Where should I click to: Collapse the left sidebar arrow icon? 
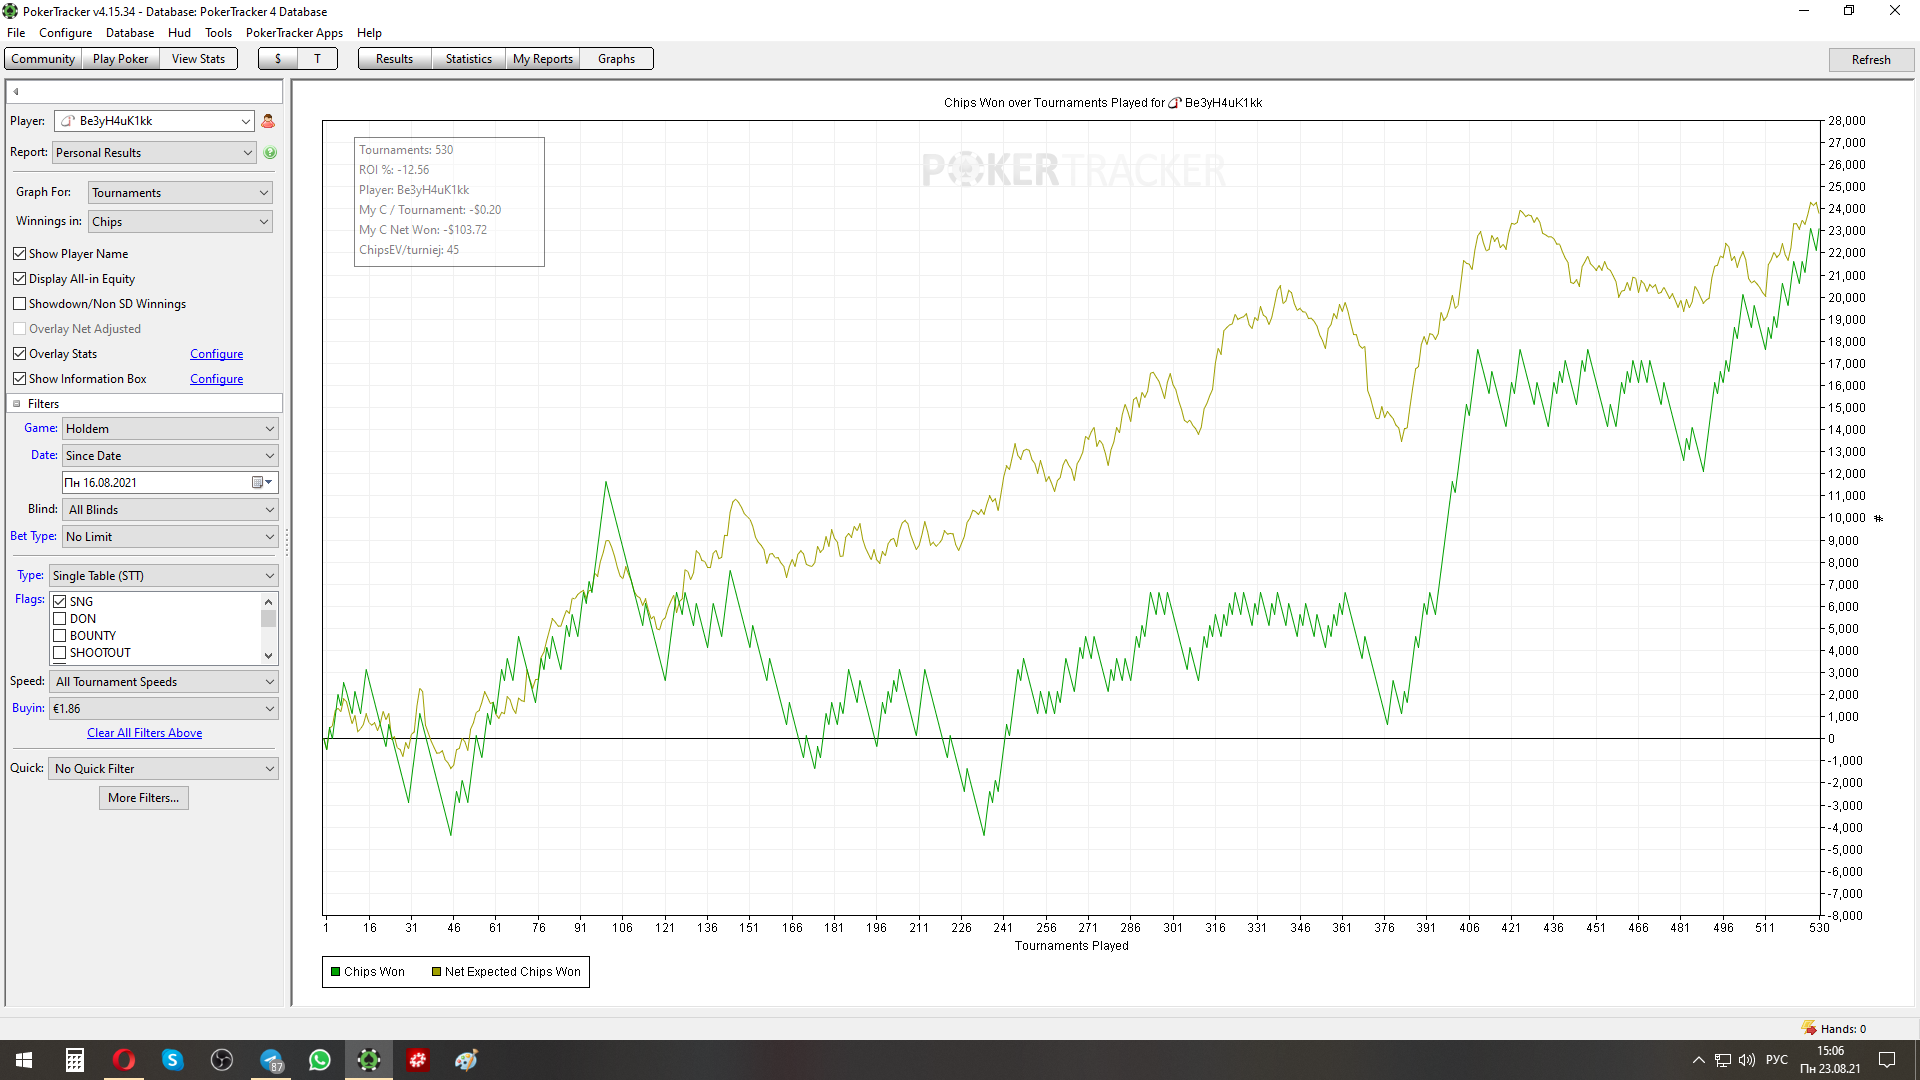[x=16, y=92]
